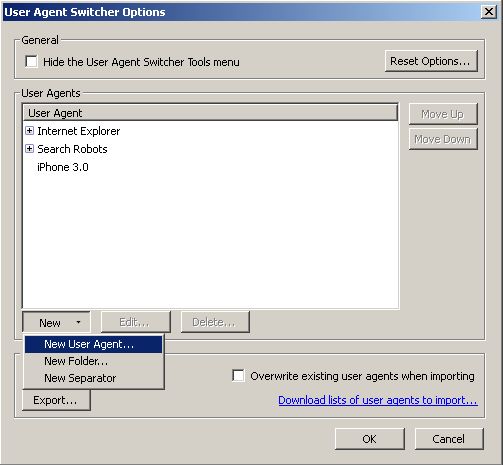The height and width of the screenshot is (465, 503).
Task: Click the Export... button
Action: pyautogui.click(x=56, y=400)
